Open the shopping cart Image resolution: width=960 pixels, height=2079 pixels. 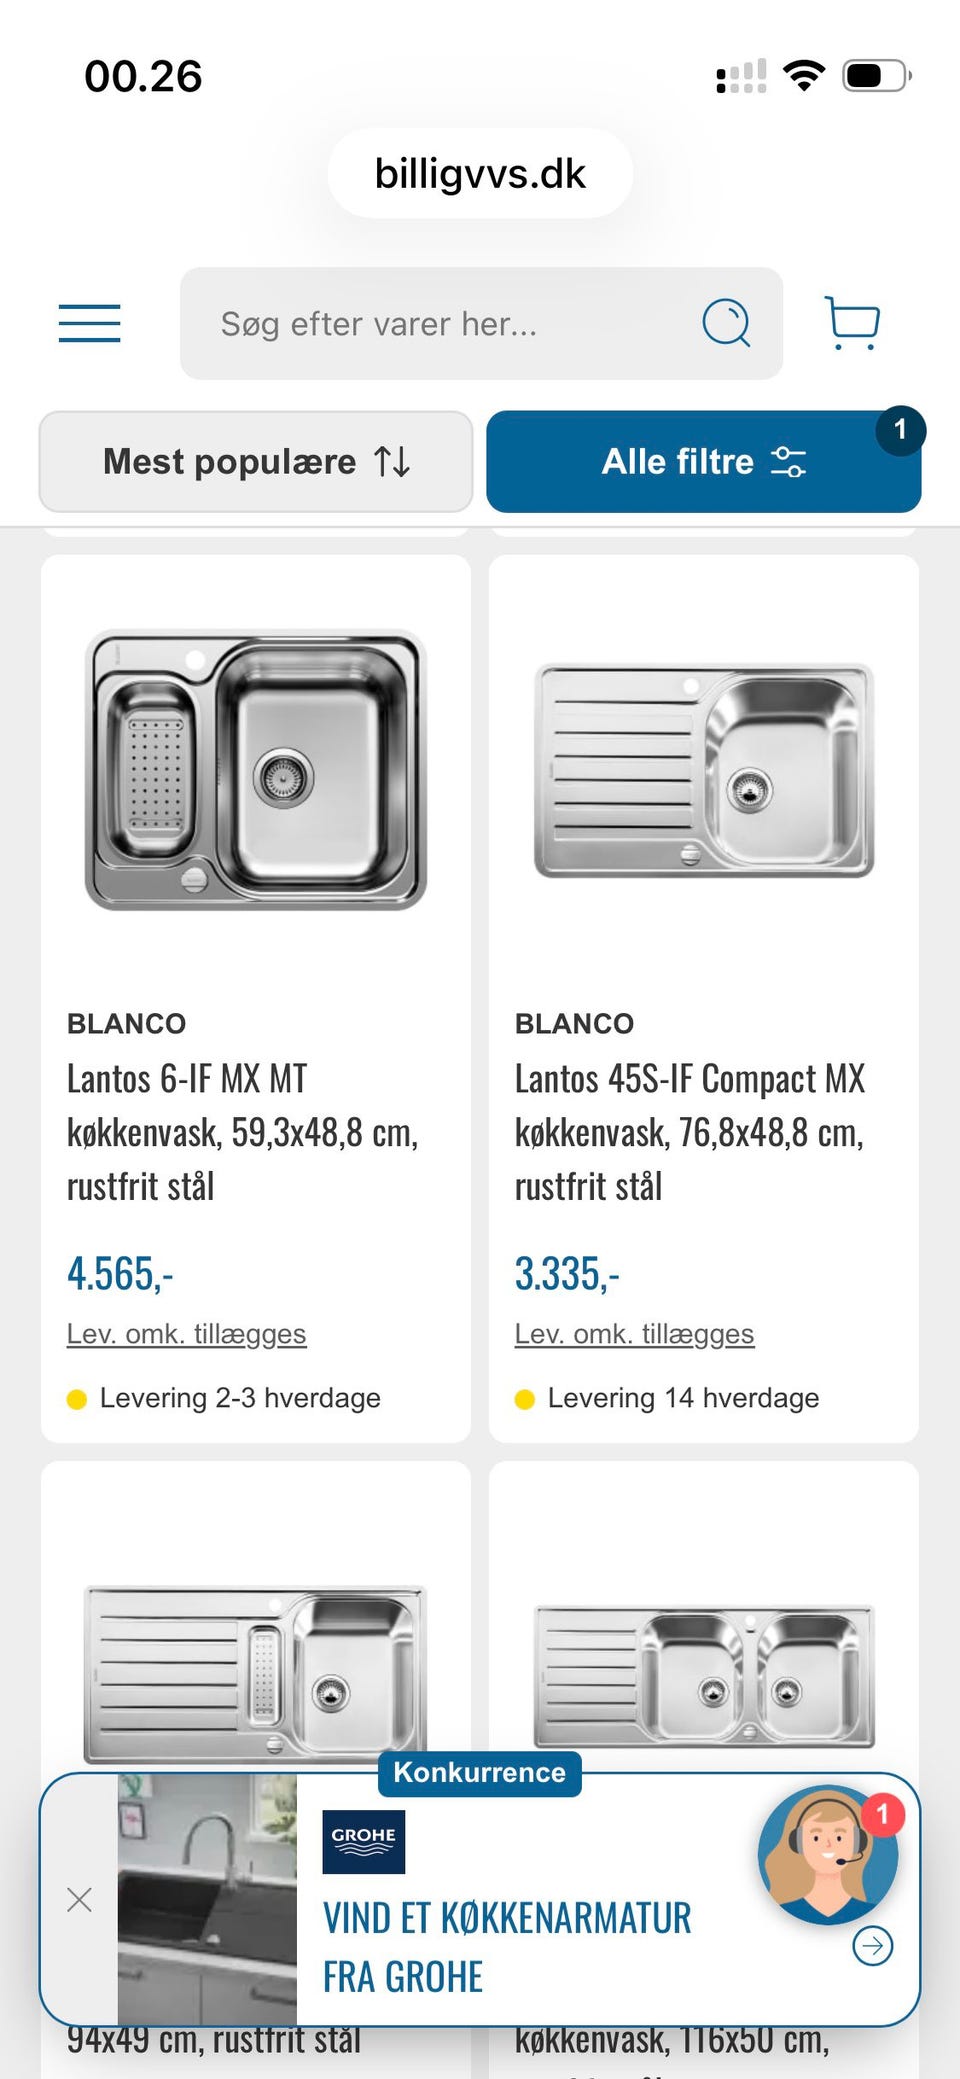pos(852,323)
